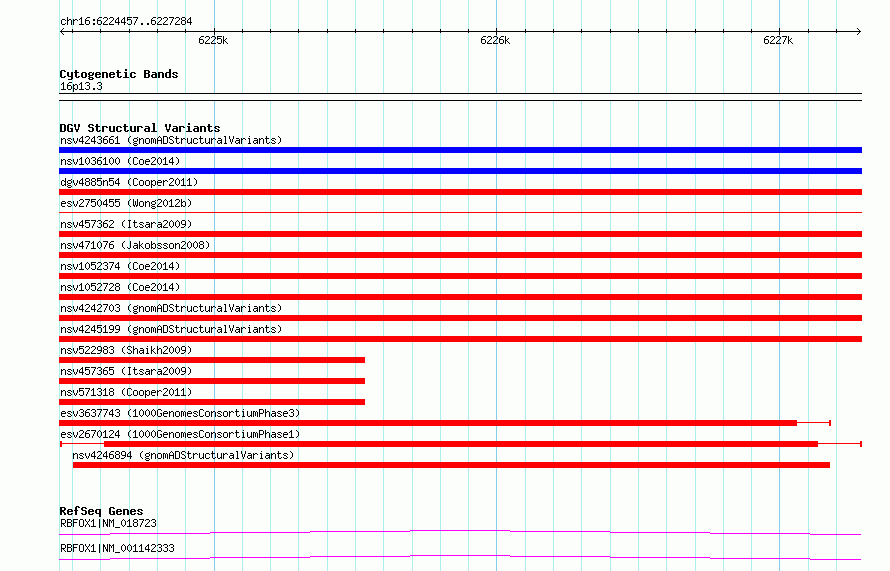The image size is (890, 571).
Task: Click nsv471076 (Jakobsson2008) label
Action: click(x=135, y=245)
